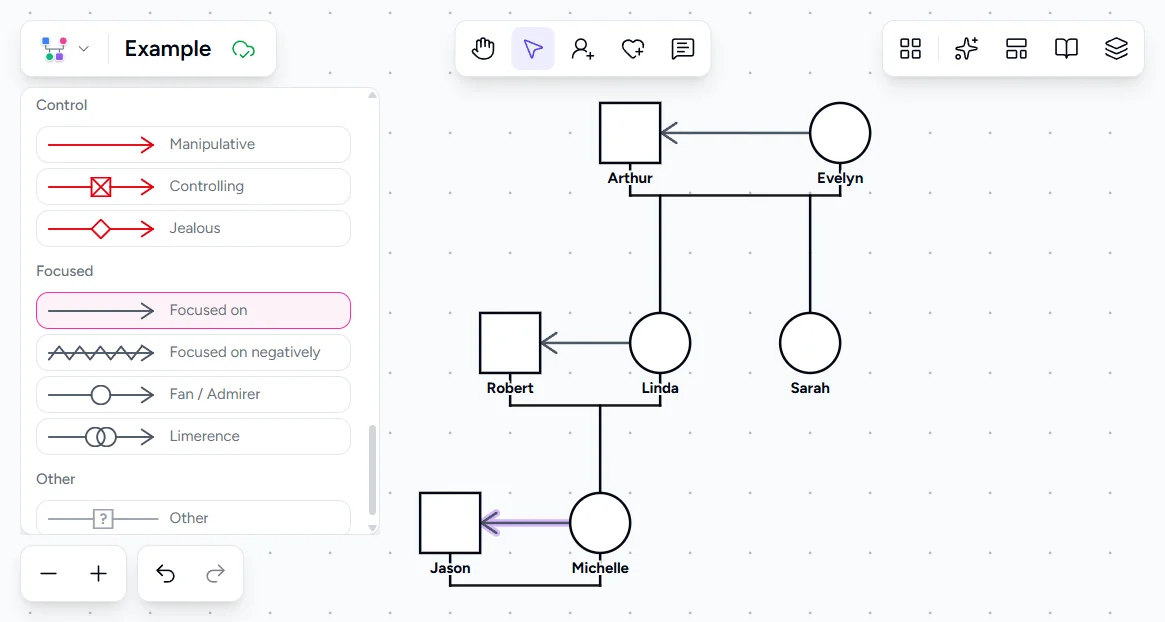1165x622 pixels.
Task: Select Arthur's square node
Action: point(630,133)
